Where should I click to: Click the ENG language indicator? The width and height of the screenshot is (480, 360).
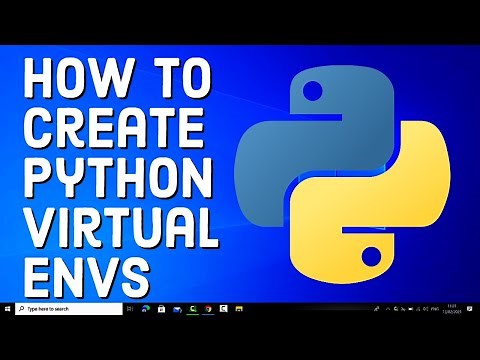[x=435, y=309]
